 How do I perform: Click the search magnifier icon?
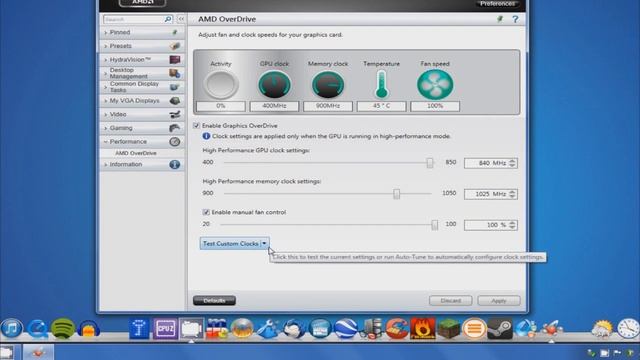[x=168, y=19]
